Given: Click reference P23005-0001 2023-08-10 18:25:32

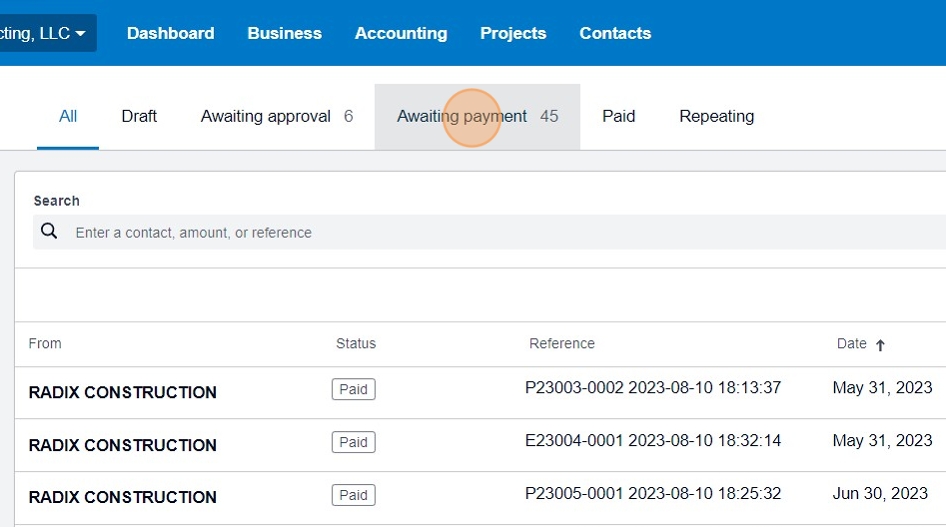Looking at the screenshot, I should click(653, 494).
